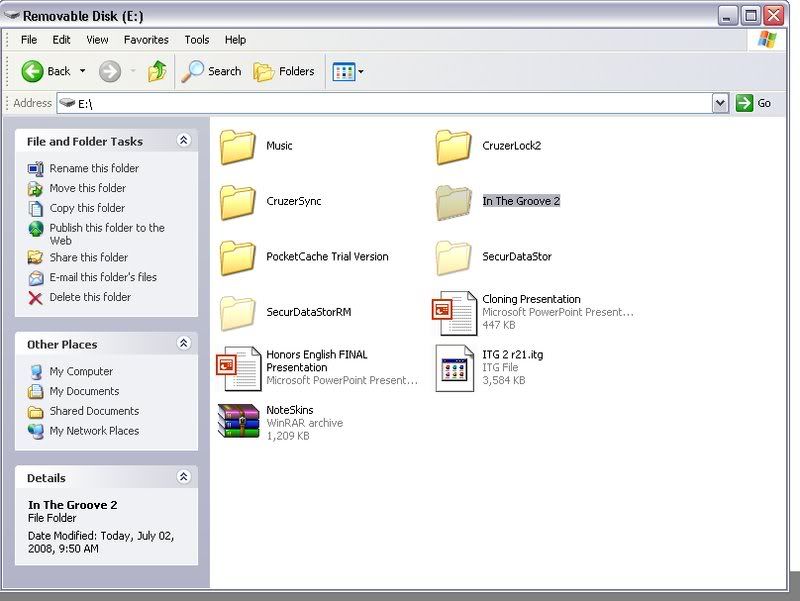This screenshot has height=601, width=800.
Task: Select the Music folder icon
Action: click(239, 146)
